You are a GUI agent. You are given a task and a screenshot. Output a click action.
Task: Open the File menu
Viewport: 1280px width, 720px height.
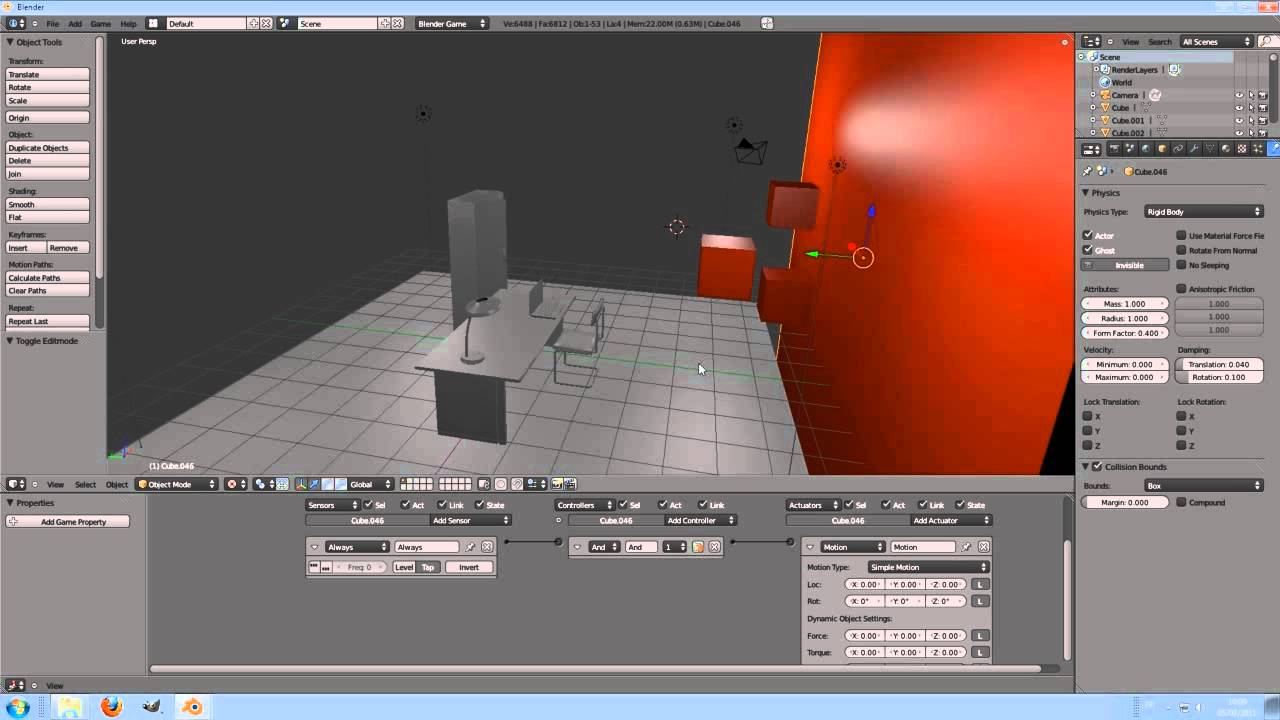tap(52, 23)
